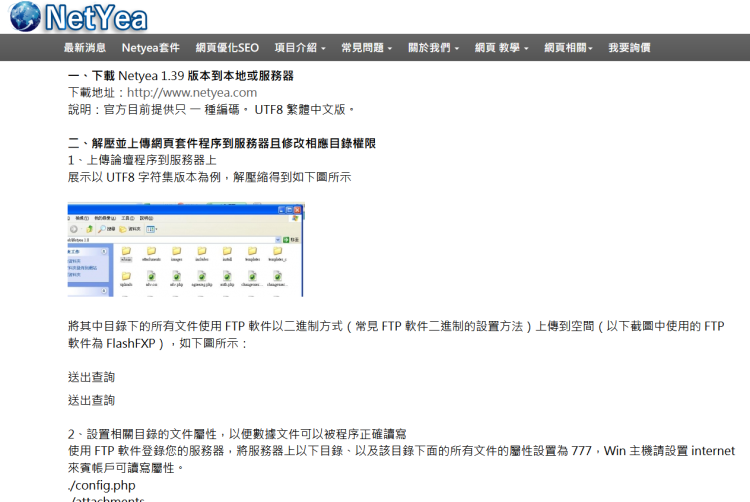Viewport: 750px width, 502px height.
Task: Click the ./config.php path text
Action: click(101, 485)
